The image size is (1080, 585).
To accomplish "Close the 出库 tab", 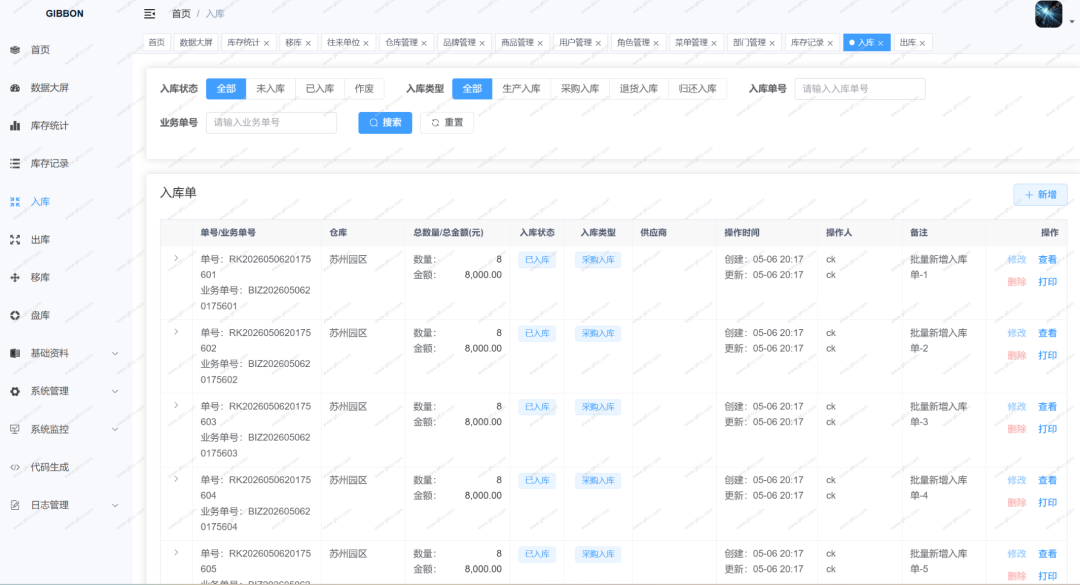I will [x=922, y=43].
